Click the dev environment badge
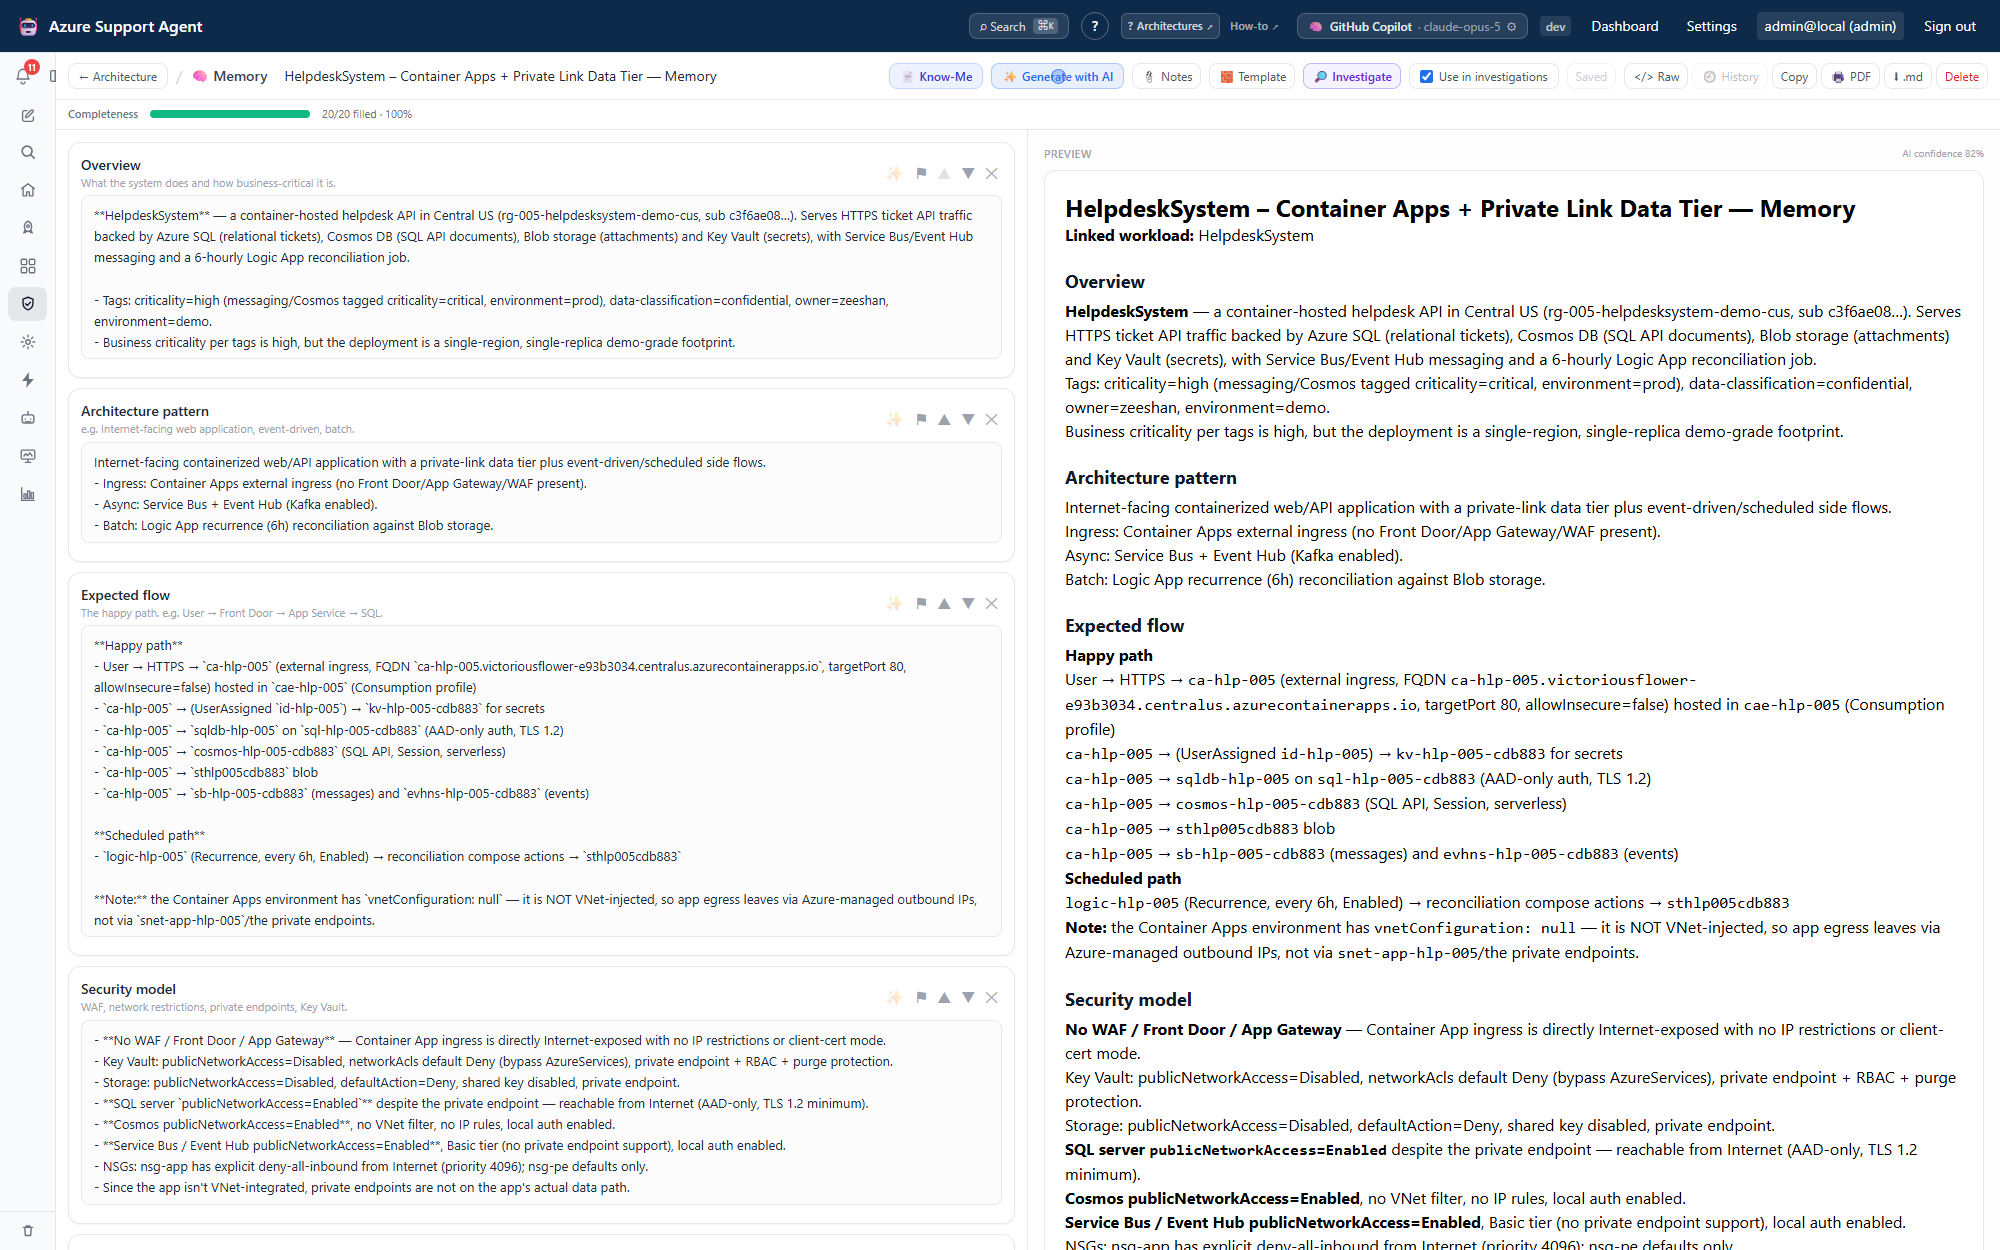The image size is (2000, 1250). click(1555, 27)
